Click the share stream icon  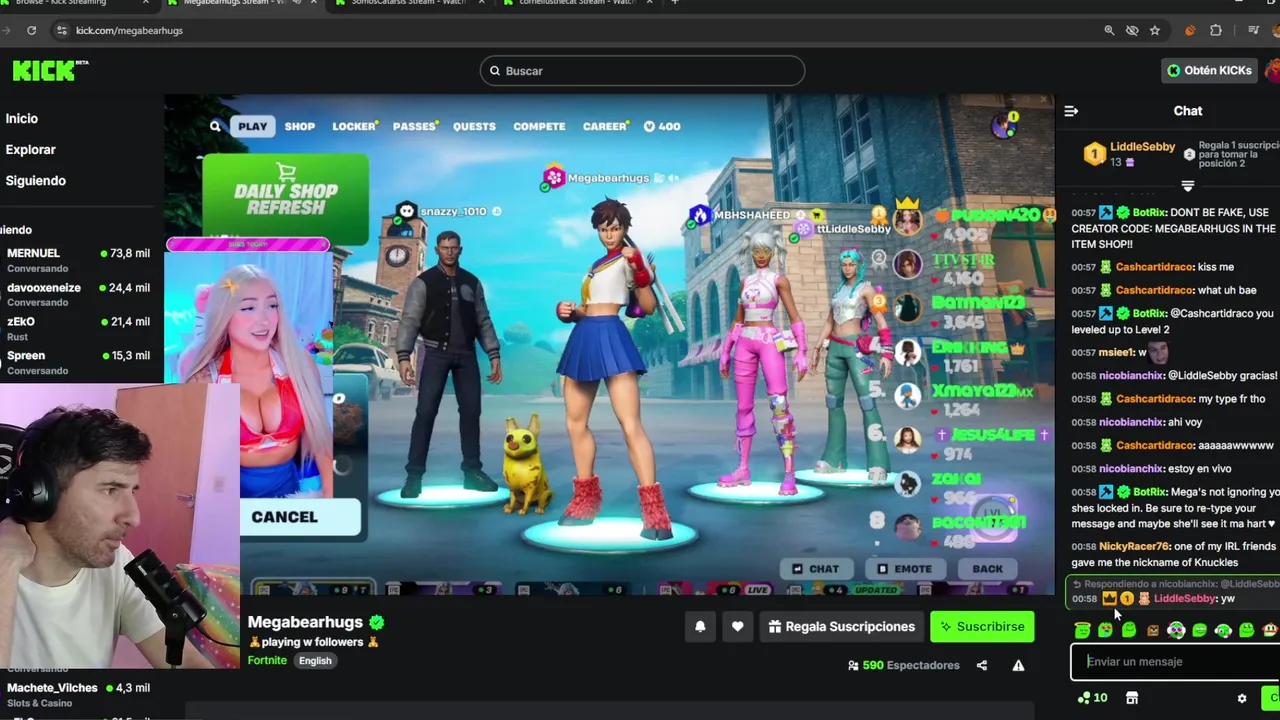point(981,665)
